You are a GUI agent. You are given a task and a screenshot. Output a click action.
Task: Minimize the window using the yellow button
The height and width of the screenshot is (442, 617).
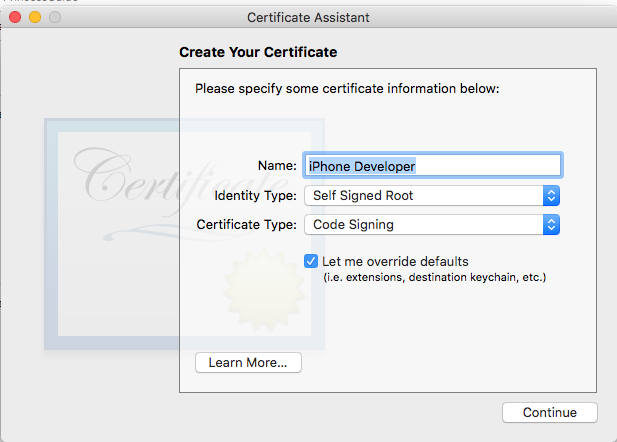pyautogui.click(x=35, y=17)
